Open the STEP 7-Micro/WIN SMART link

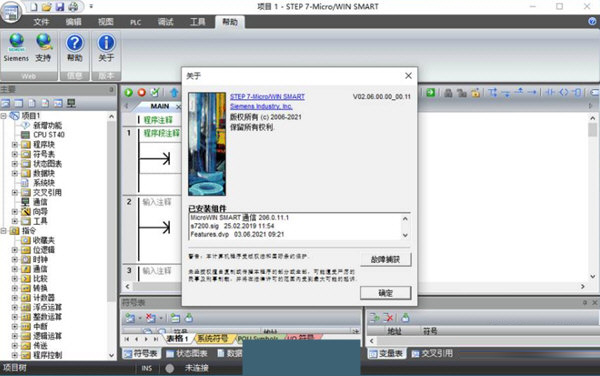(x=267, y=96)
